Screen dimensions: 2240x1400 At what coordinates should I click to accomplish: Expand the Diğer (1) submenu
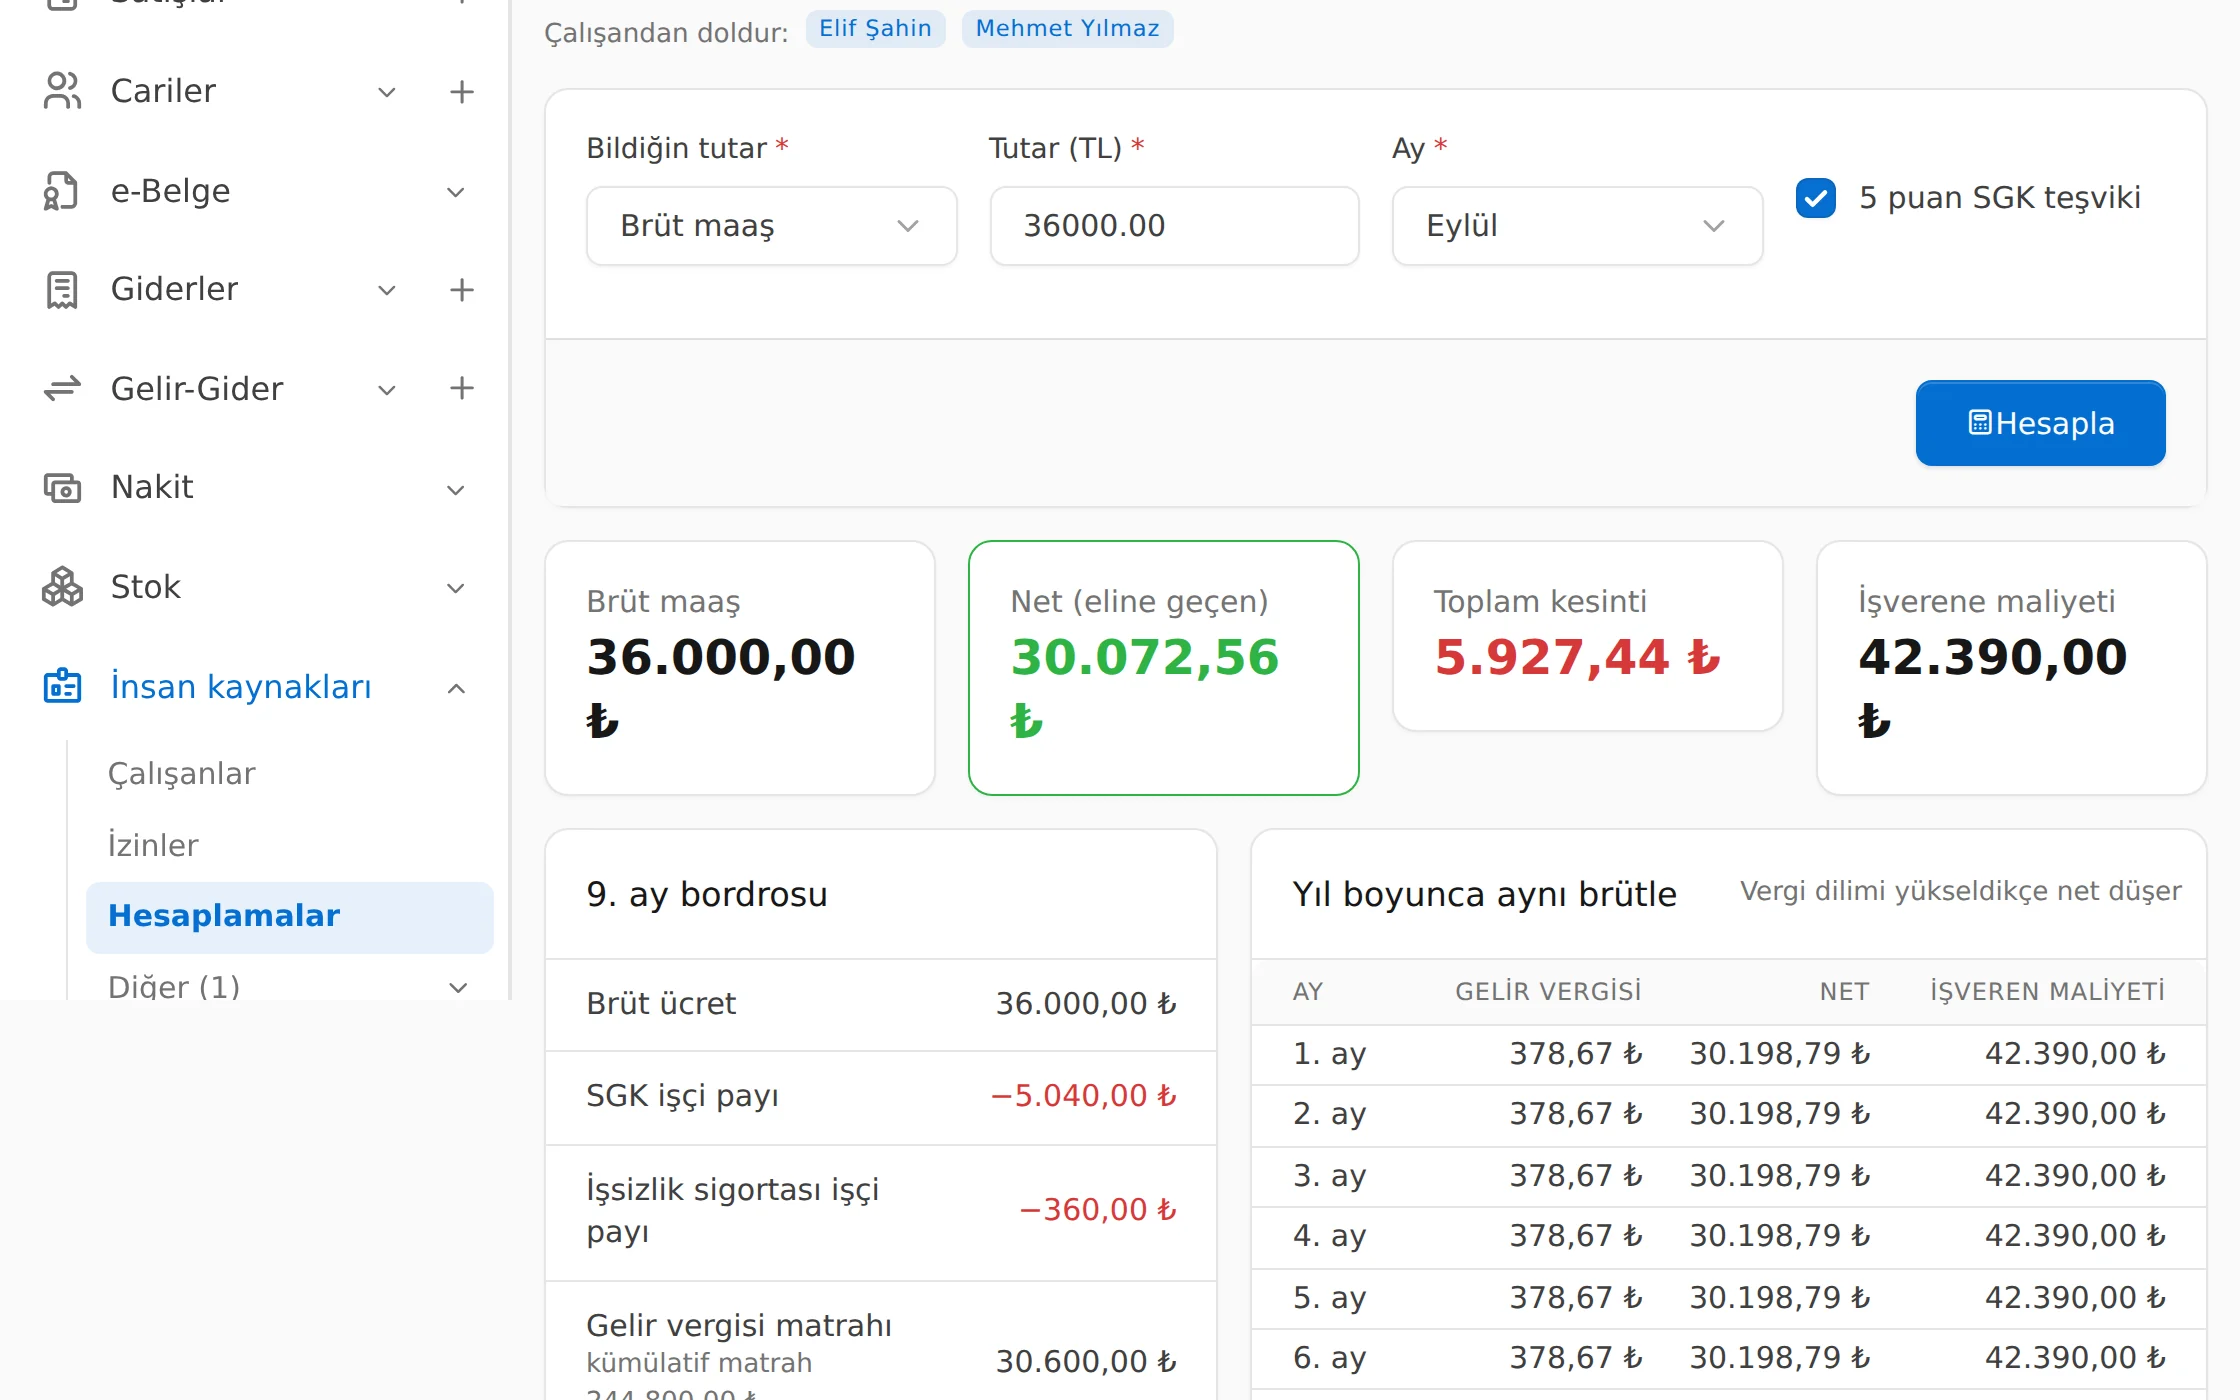pyautogui.click(x=458, y=988)
